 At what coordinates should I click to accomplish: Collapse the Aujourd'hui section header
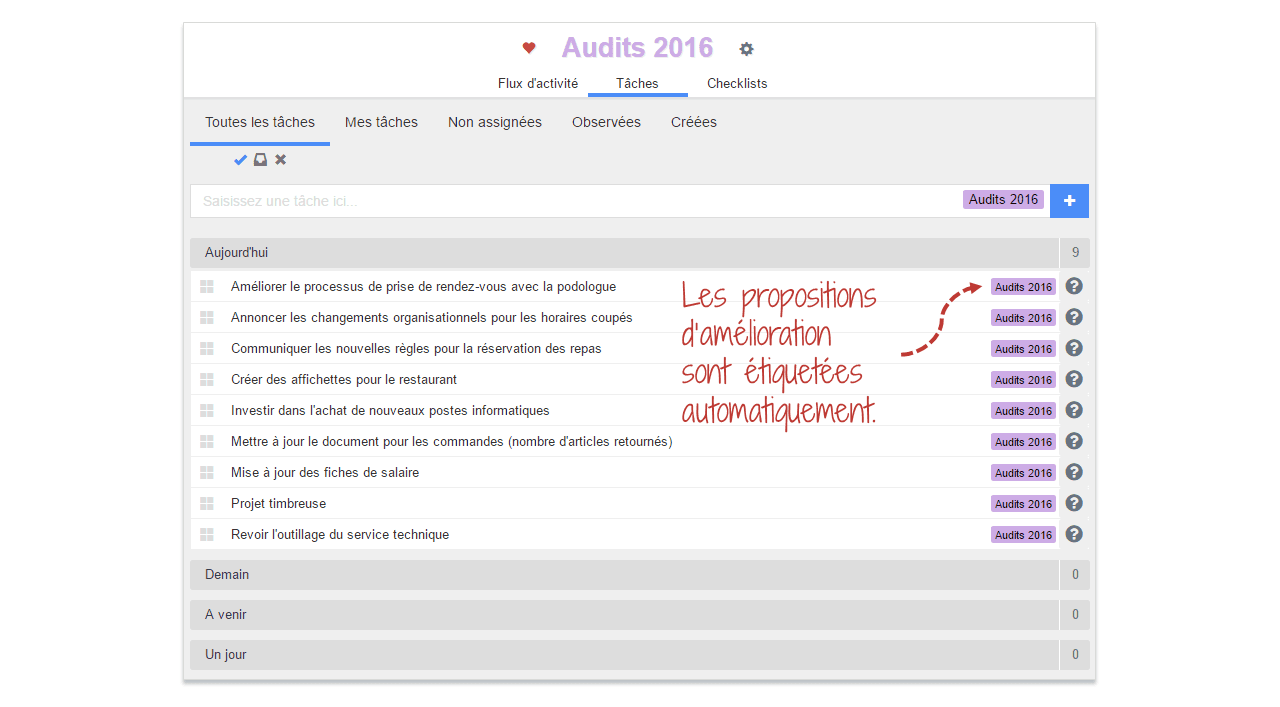624,253
